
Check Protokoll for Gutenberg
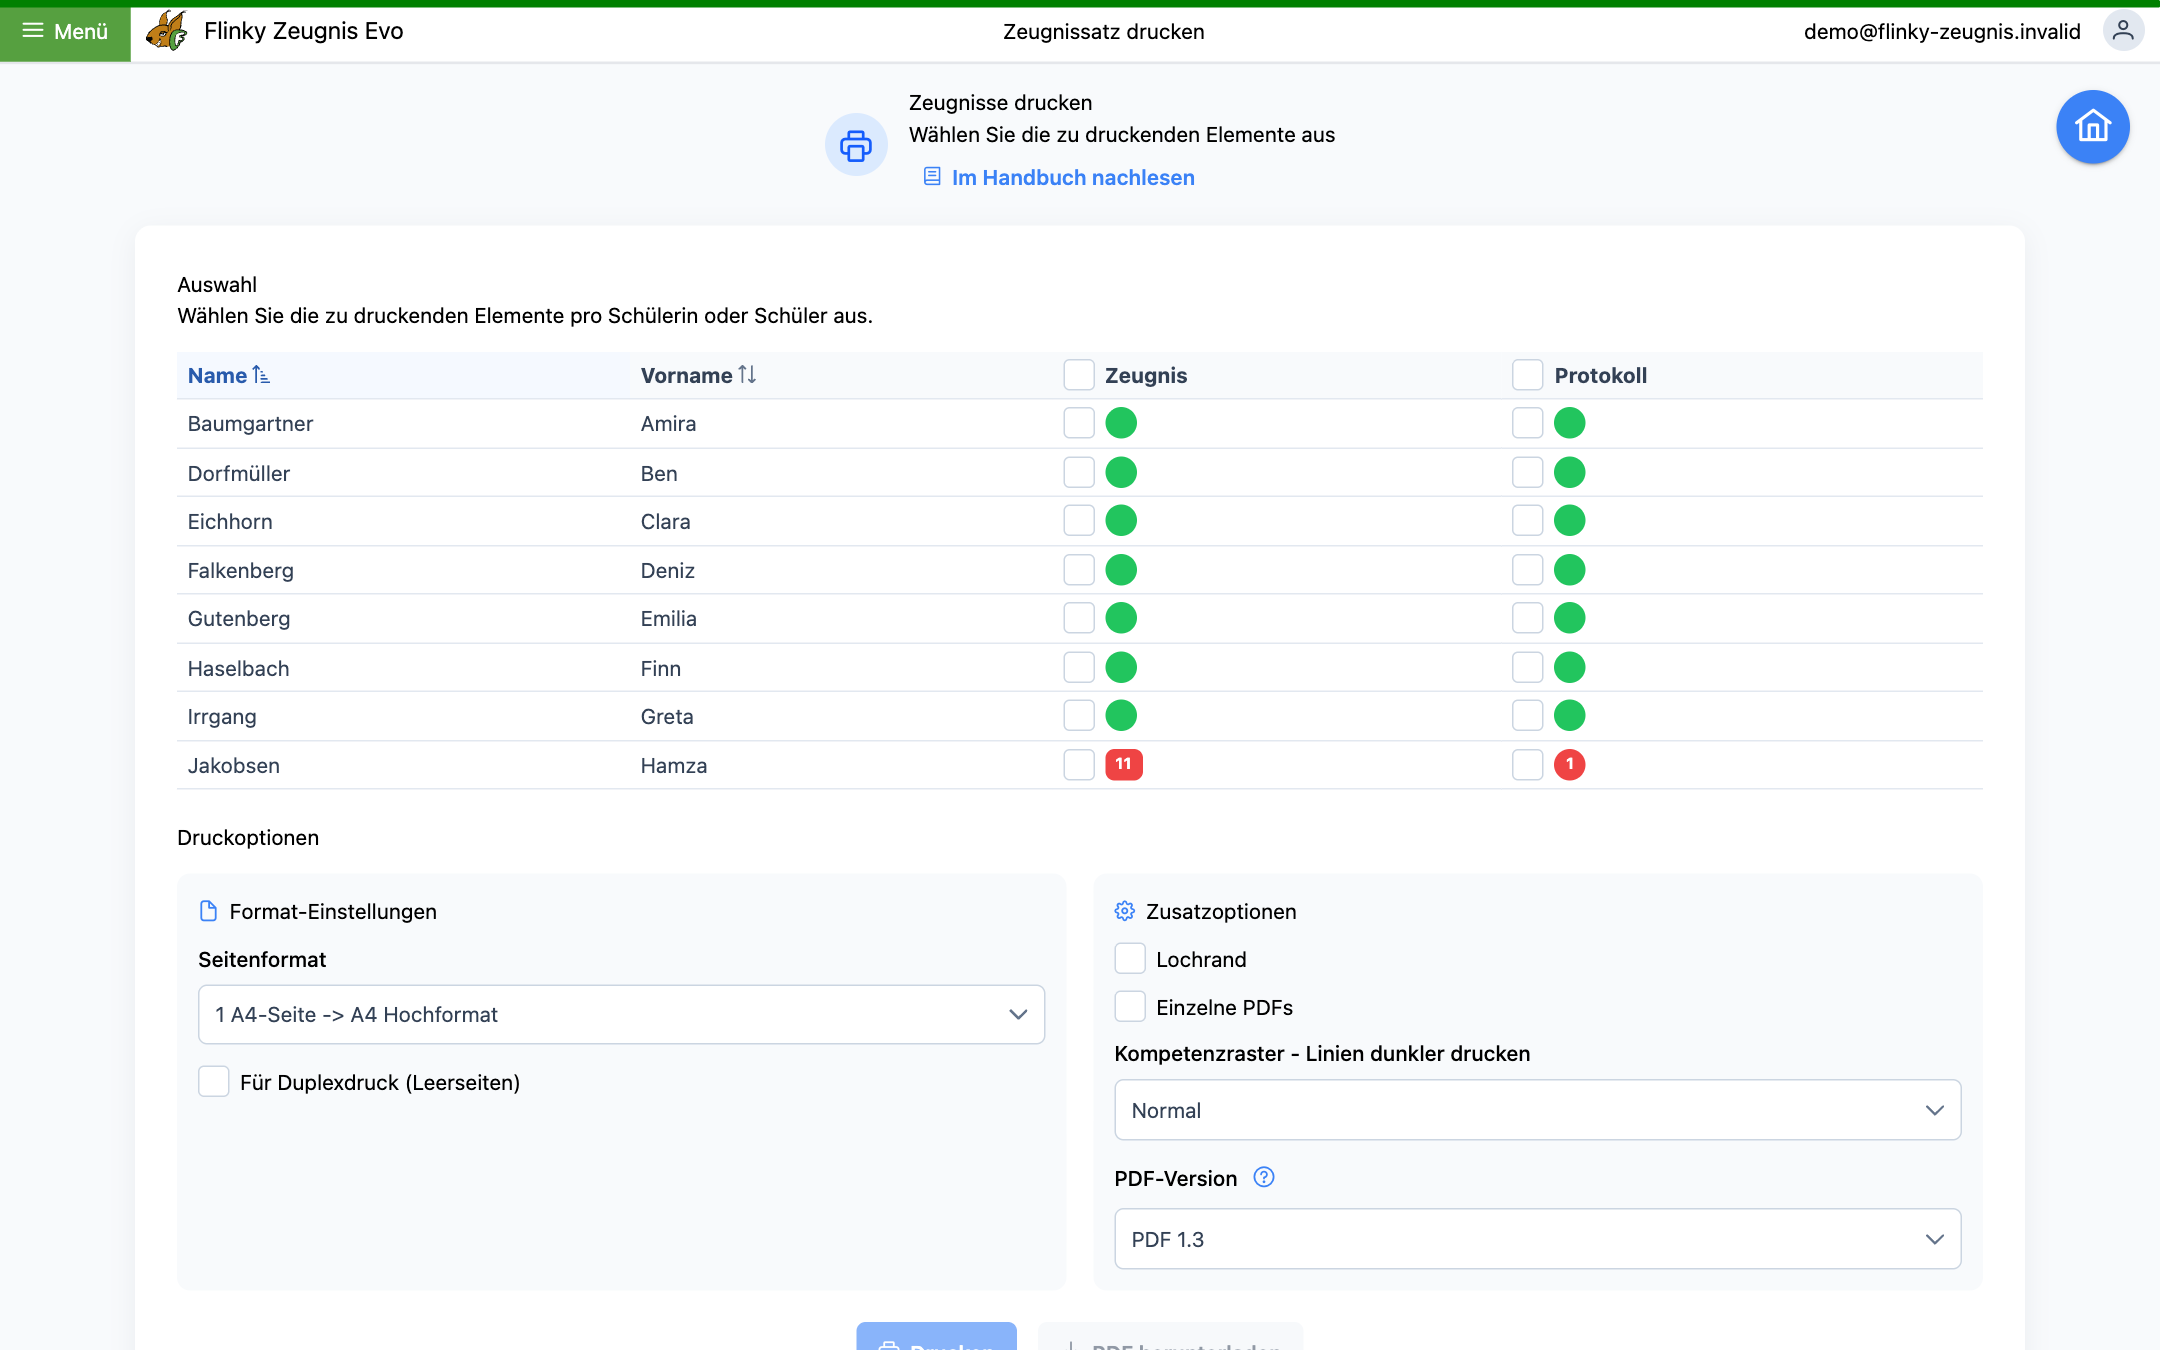point(1527,618)
